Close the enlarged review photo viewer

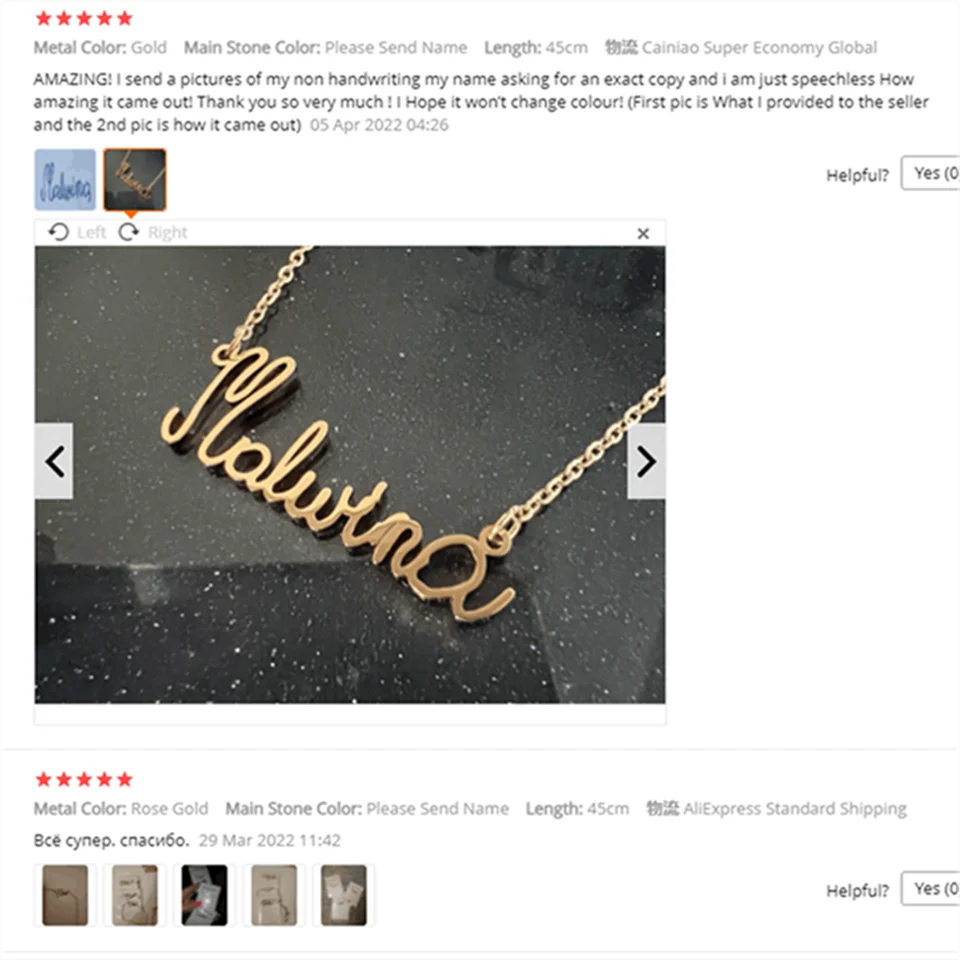[643, 233]
